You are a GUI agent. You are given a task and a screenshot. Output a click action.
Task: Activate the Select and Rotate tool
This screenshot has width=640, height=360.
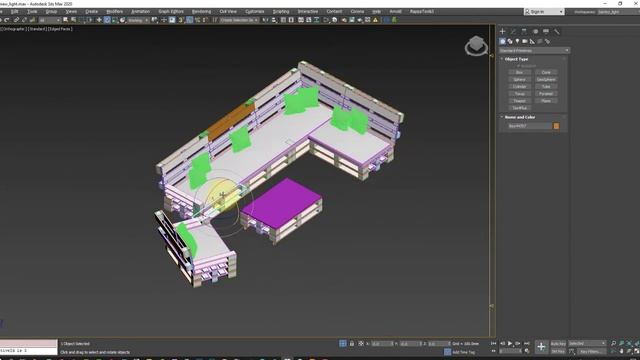[107, 20]
